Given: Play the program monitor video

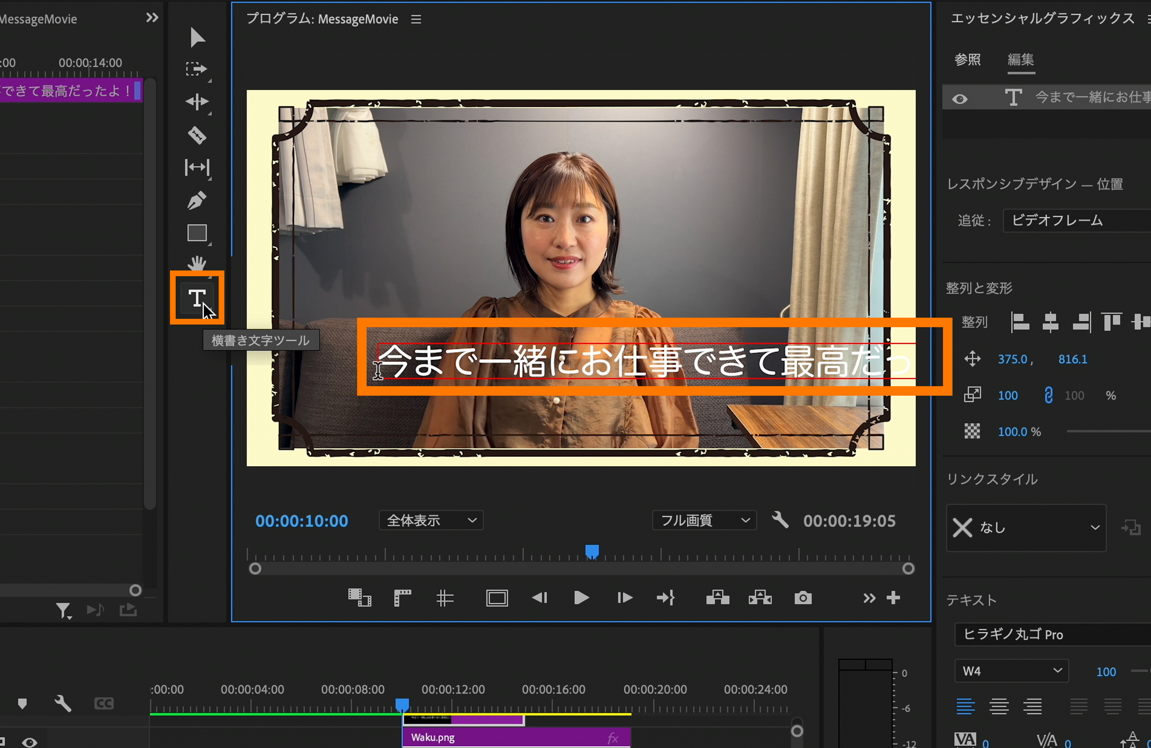Looking at the screenshot, I should 581,598.
